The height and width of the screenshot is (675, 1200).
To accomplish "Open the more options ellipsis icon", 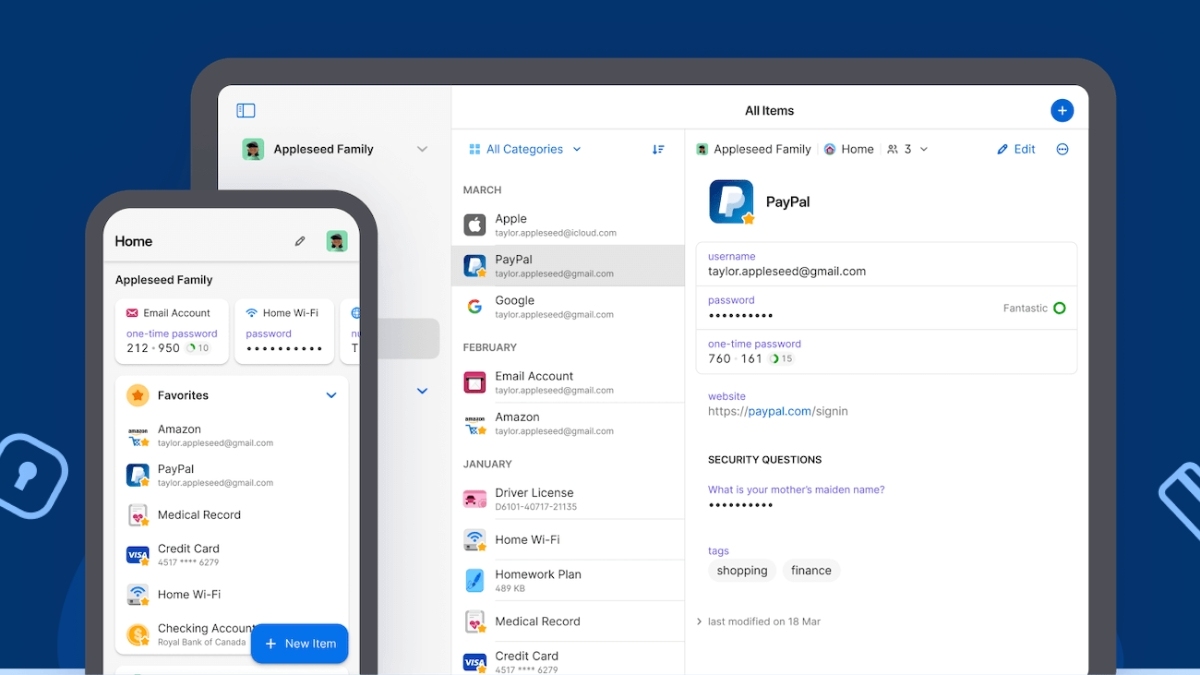I will pyautogui.click(x=1062, y=149).
